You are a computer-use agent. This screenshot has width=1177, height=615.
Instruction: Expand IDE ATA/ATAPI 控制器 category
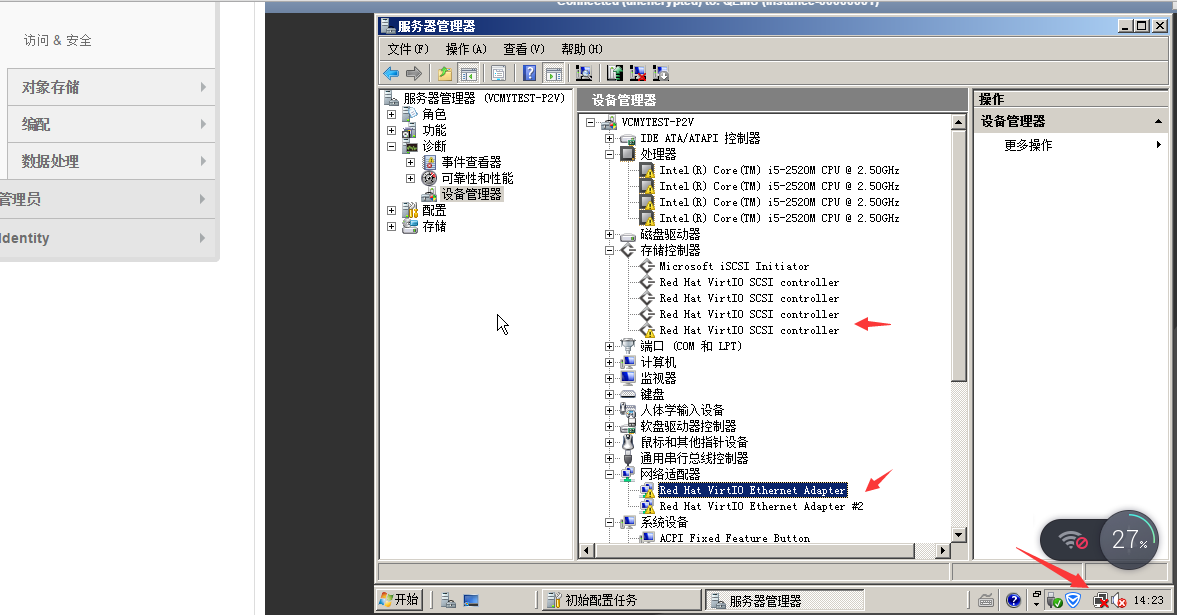[x=610, y=139]
